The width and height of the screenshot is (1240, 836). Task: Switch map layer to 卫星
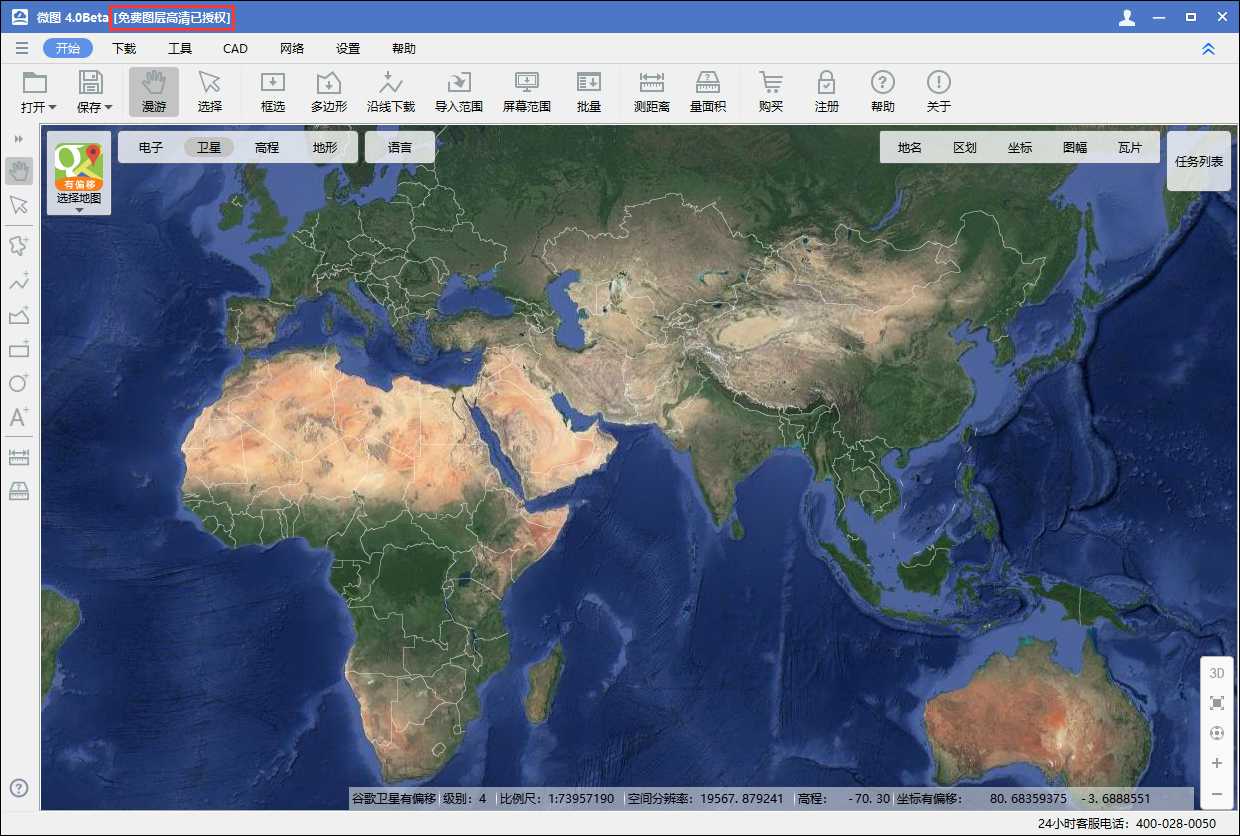pyautogui.click(x=209, y=147)
